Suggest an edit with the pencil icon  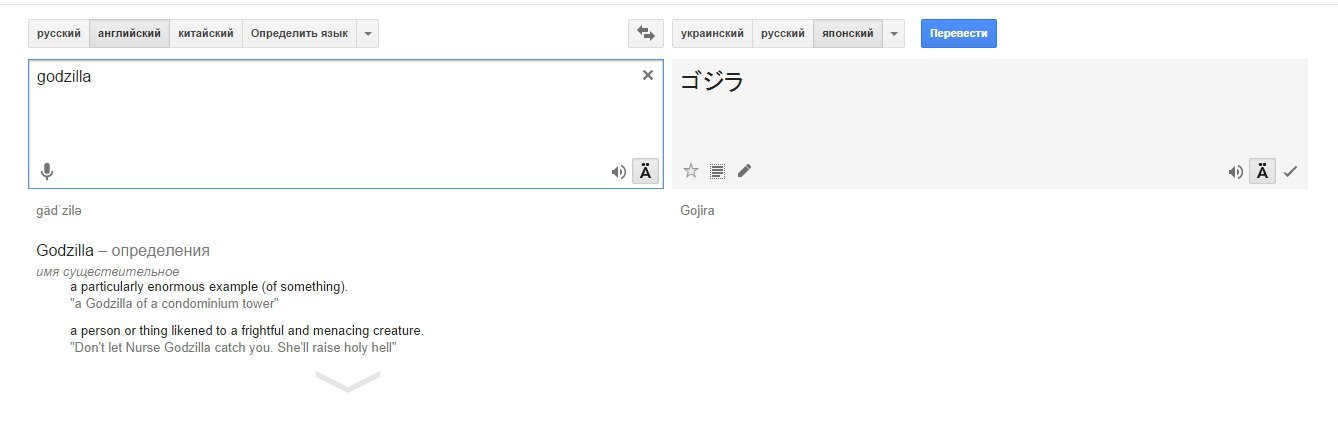[744, 171]
